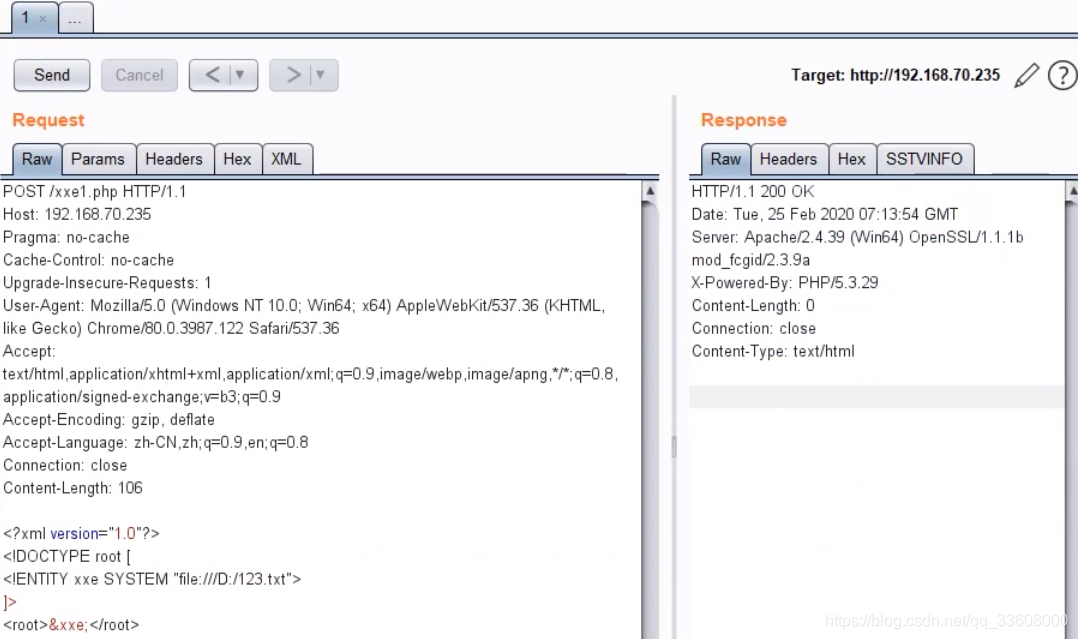This screenshot has width=1078, height=639.
Task: Select Repeater tab 1
Action: click(x=25, y=18)
